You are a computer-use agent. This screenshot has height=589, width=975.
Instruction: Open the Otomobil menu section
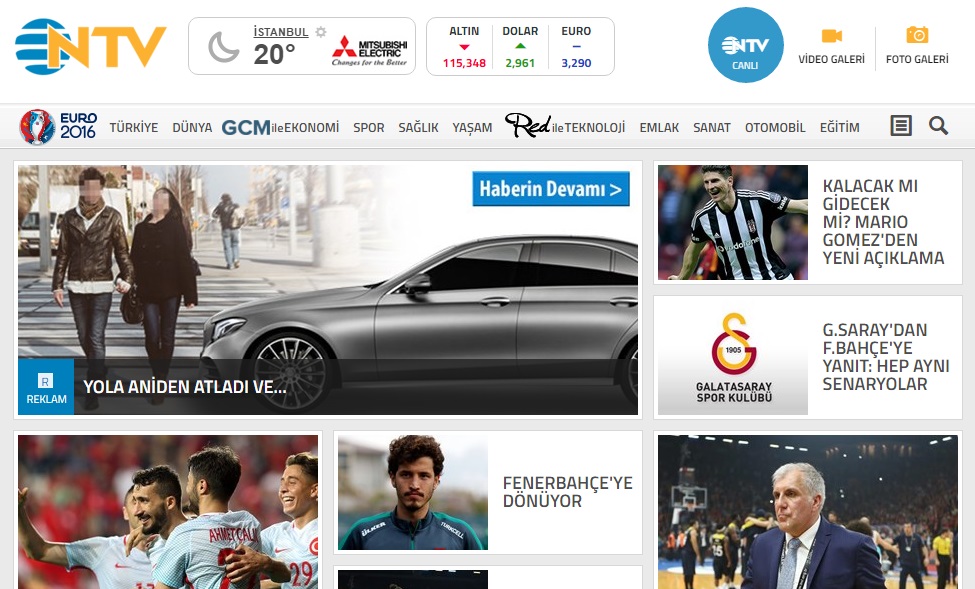(x=775, y=128)
